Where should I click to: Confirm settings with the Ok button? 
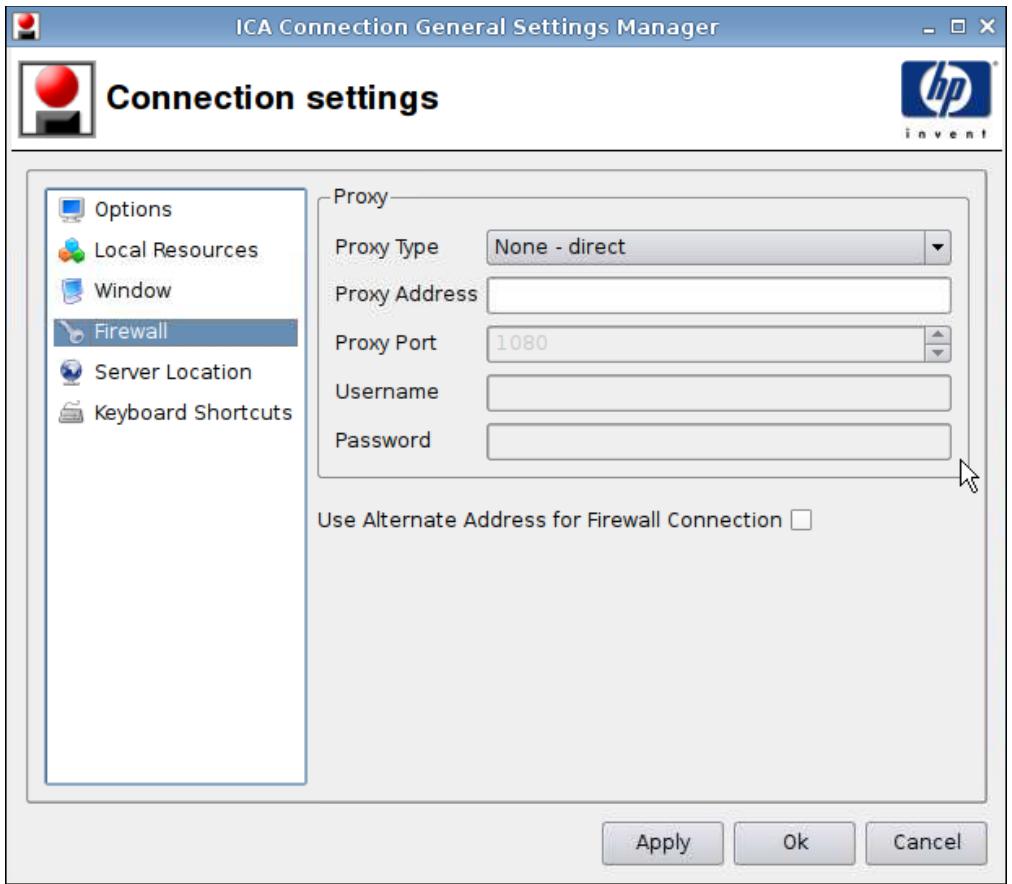click(x=794, y=843)
